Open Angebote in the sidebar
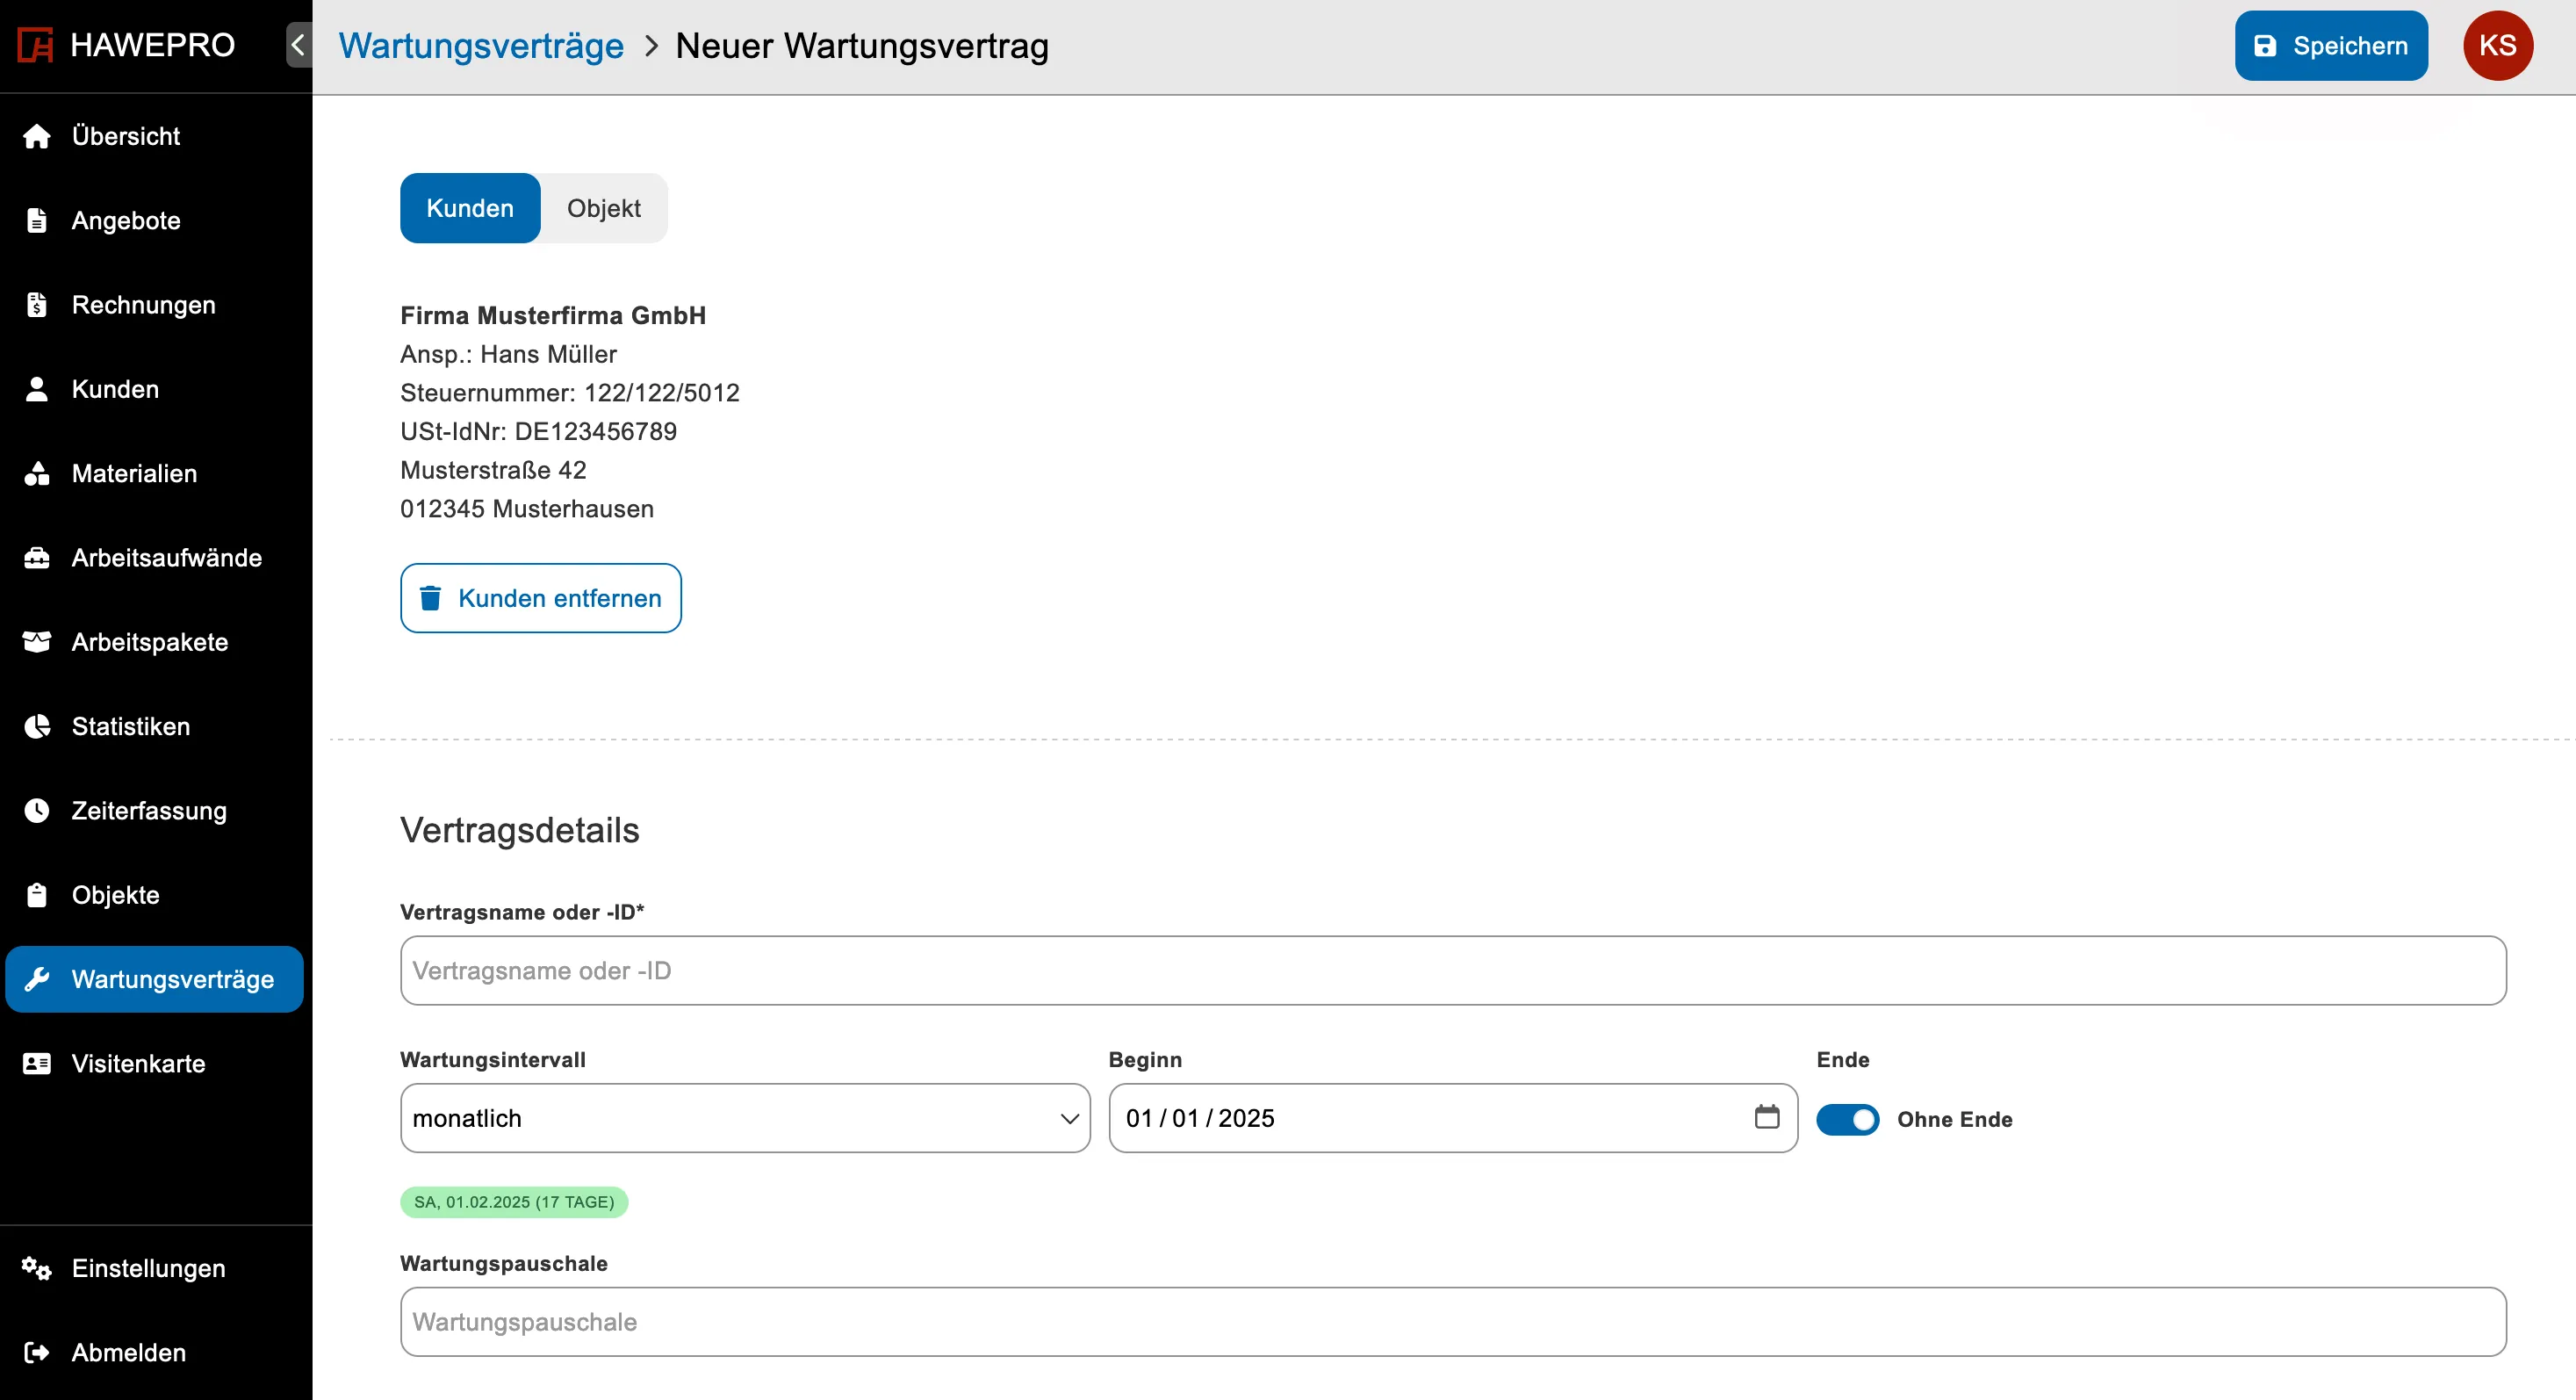Viewport: 2576px width, 1400px height. tap(154, 220)
